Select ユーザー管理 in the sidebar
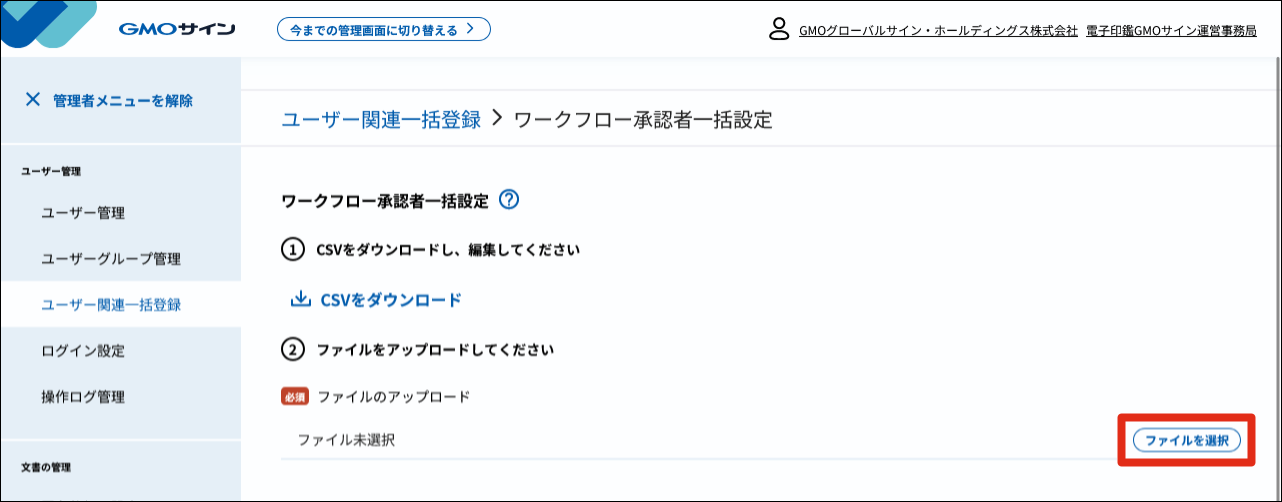 (83, 213)
